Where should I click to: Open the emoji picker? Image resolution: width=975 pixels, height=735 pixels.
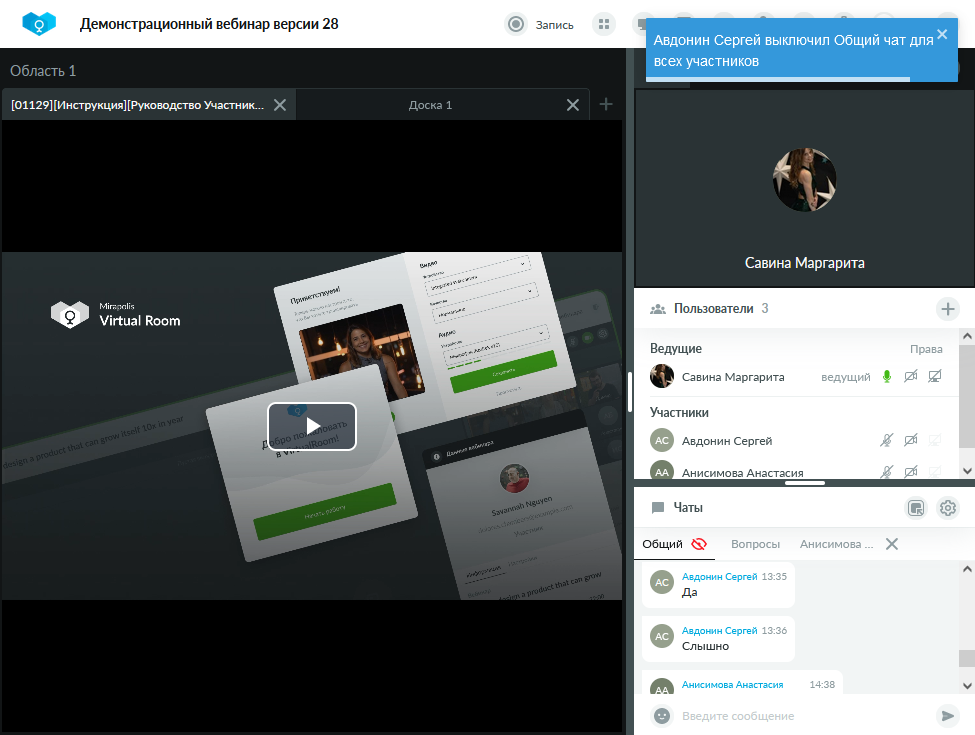(662, 716)
